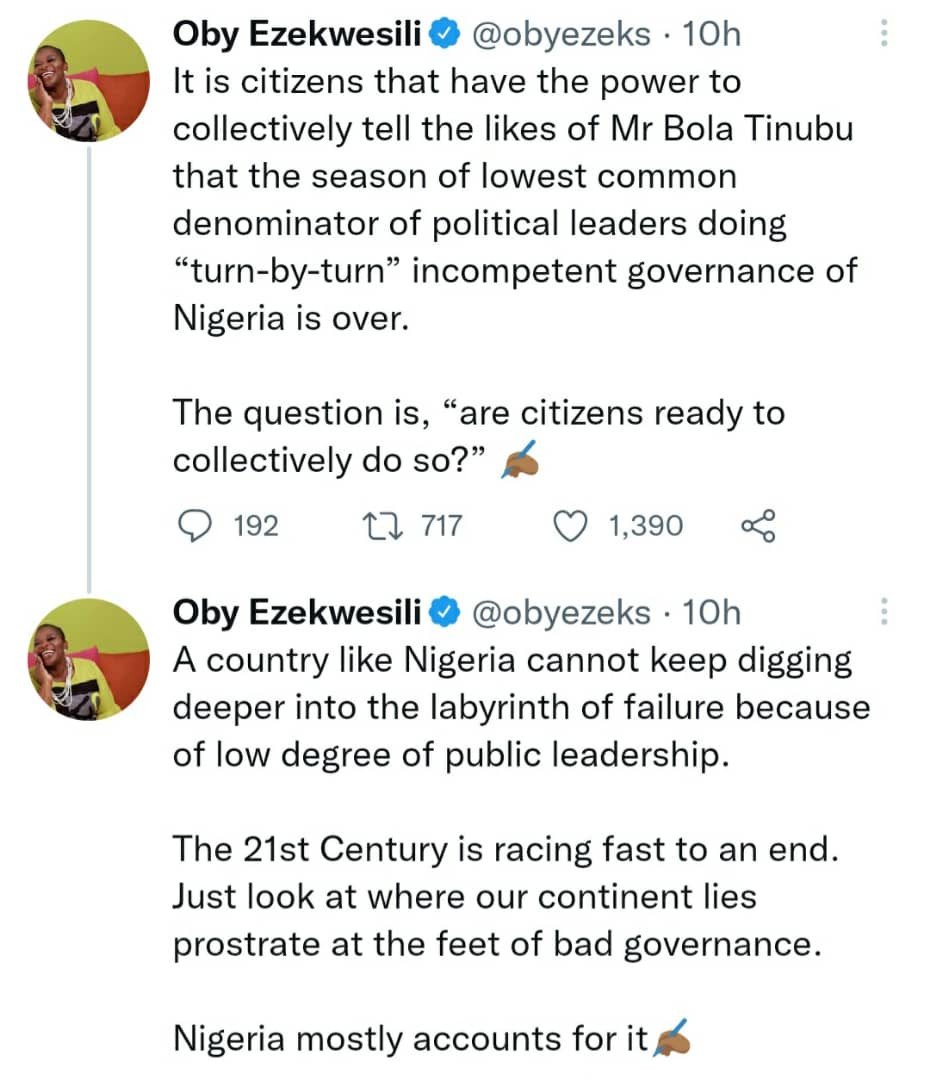Image resolution: width=930 pixels, height=1080 pixels.
Task: Open the profile picture on the first tweet
Action: [x=89, y=80]
